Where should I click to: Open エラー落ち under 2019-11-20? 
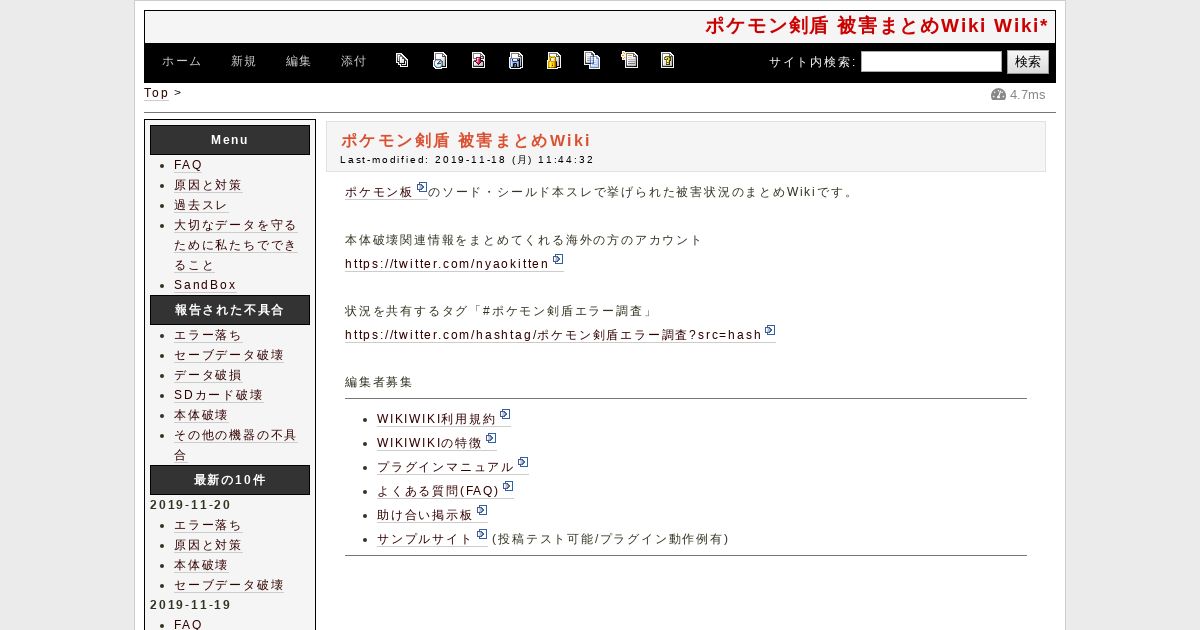(x=208, y=525)
